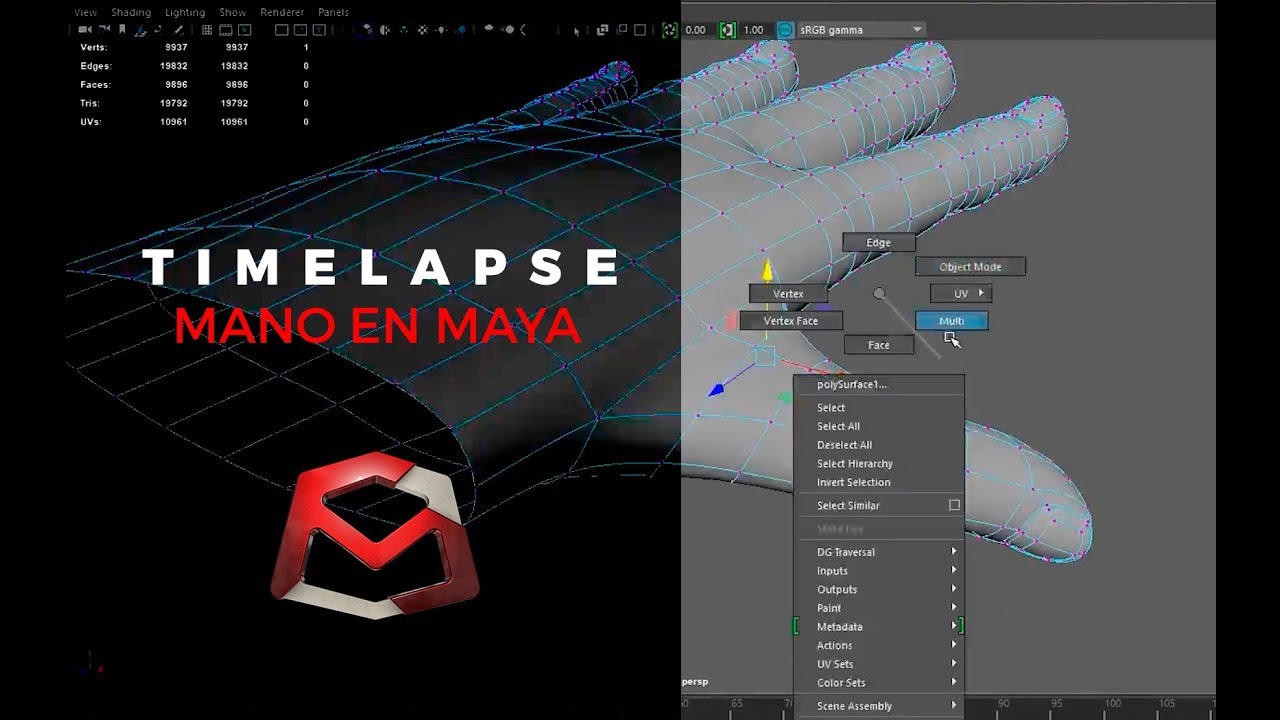Click the Multisample Anti-aliasing icon
The image size is (1280, 720).
[x=525, y=30]
